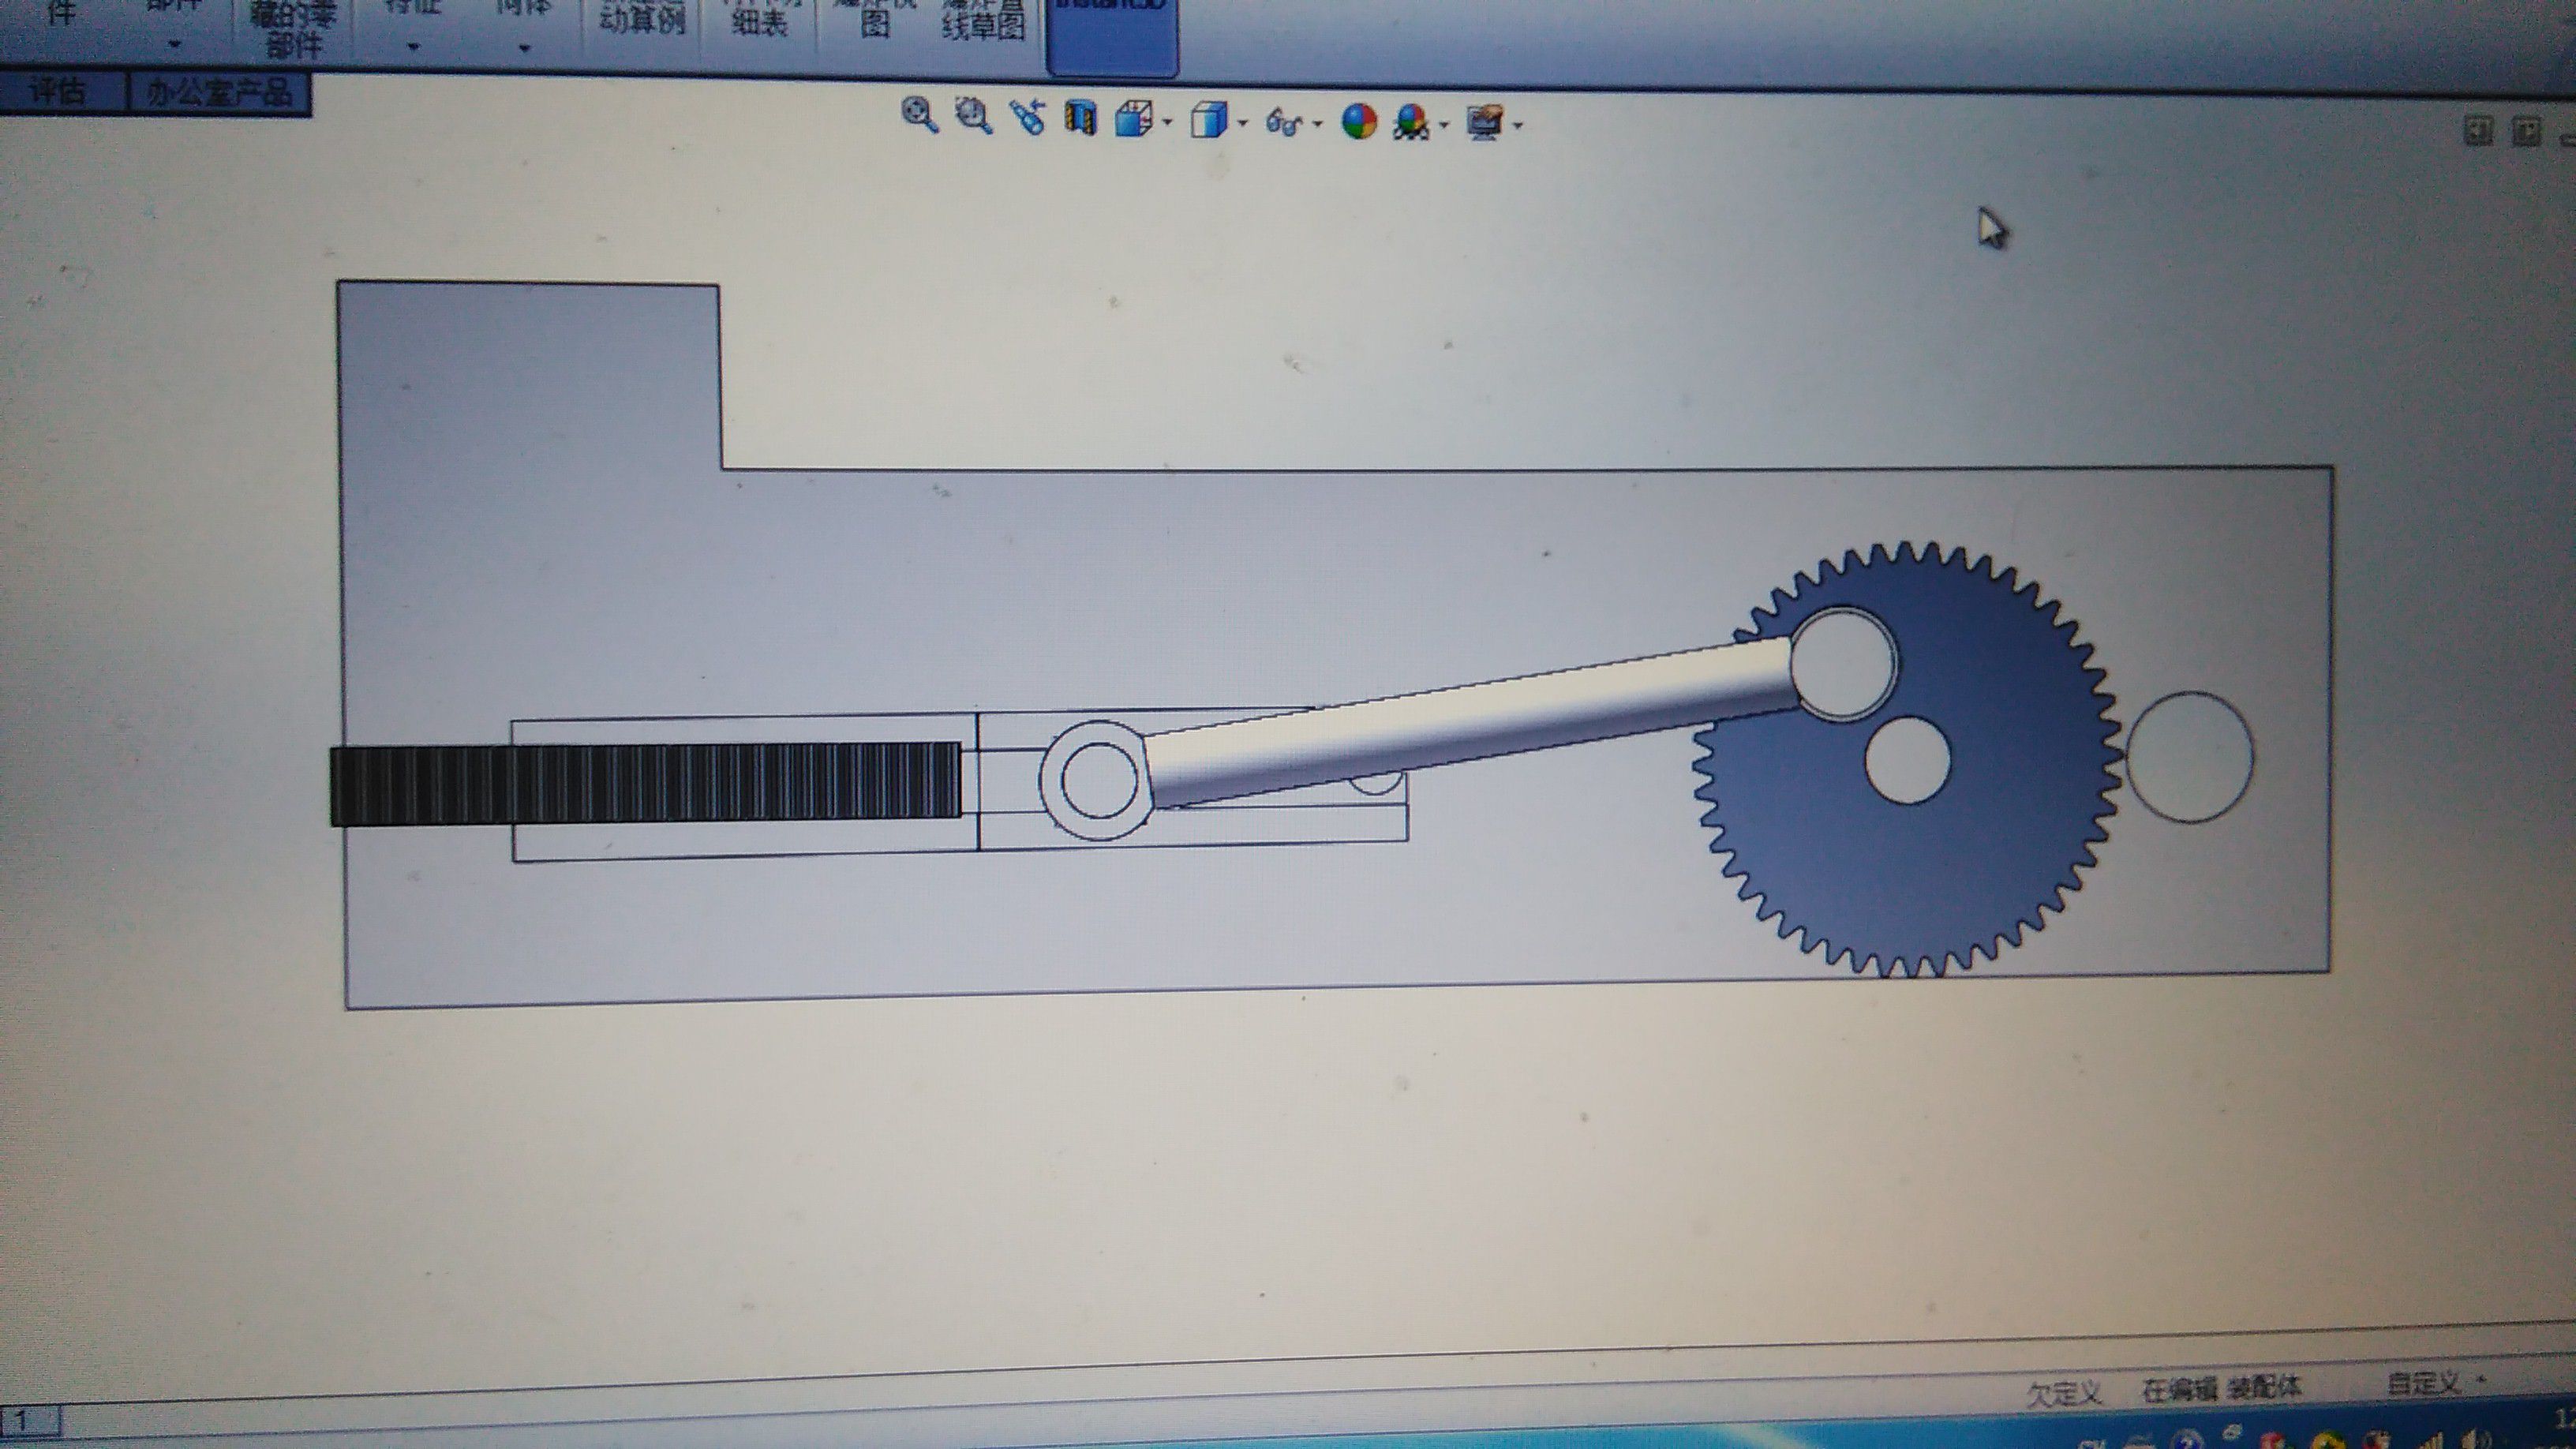This screenshot has height=1449, width=2576.
Task: Click the 动算例 ribbon button
Action: (x=642, y=22)
